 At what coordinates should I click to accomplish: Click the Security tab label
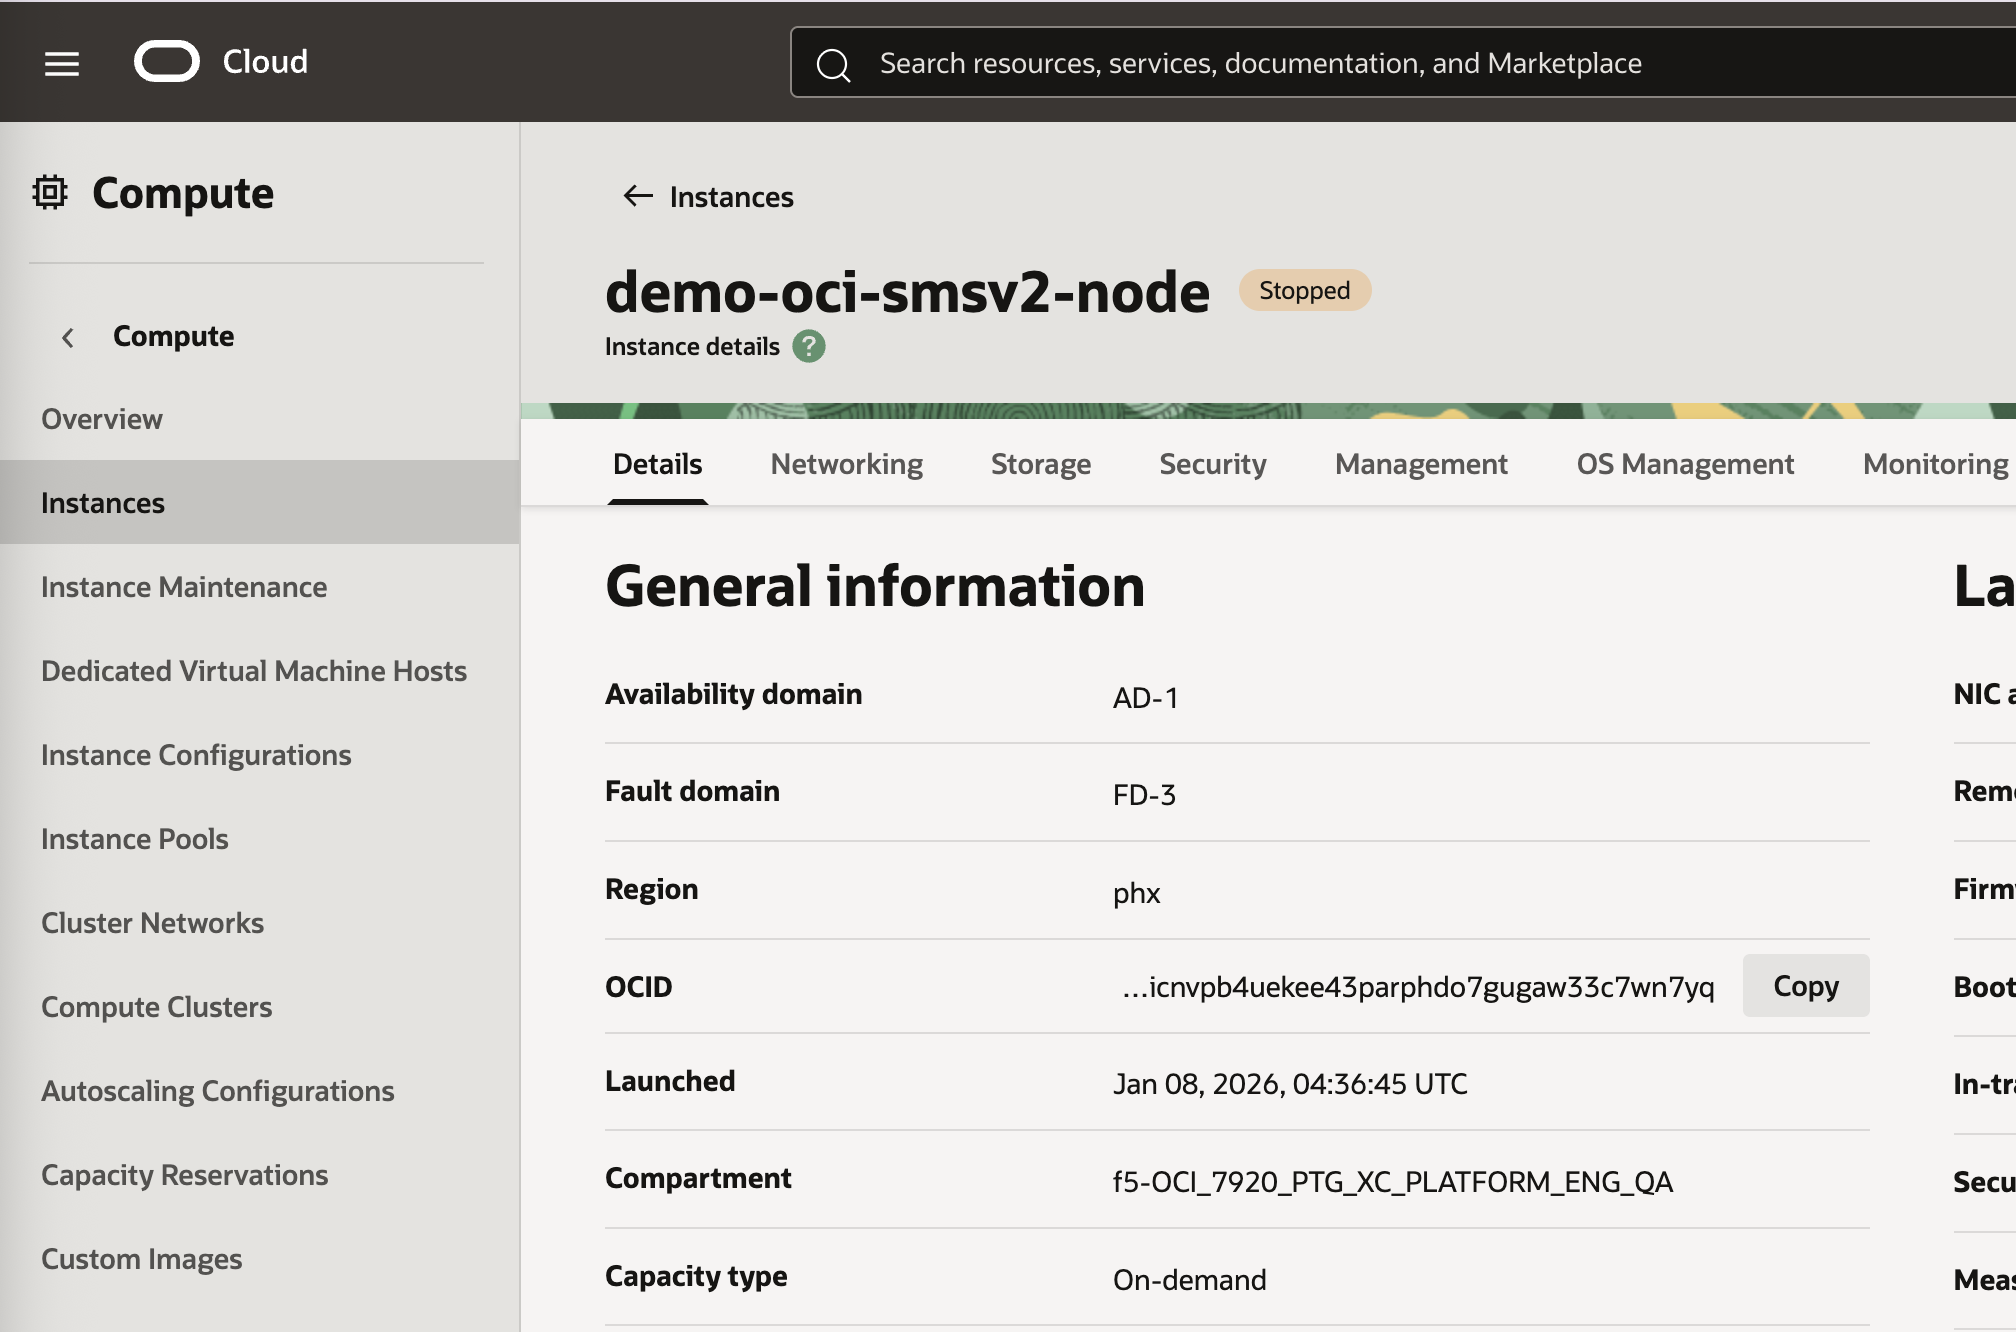pyautogui.click(x=1212, y=463)
